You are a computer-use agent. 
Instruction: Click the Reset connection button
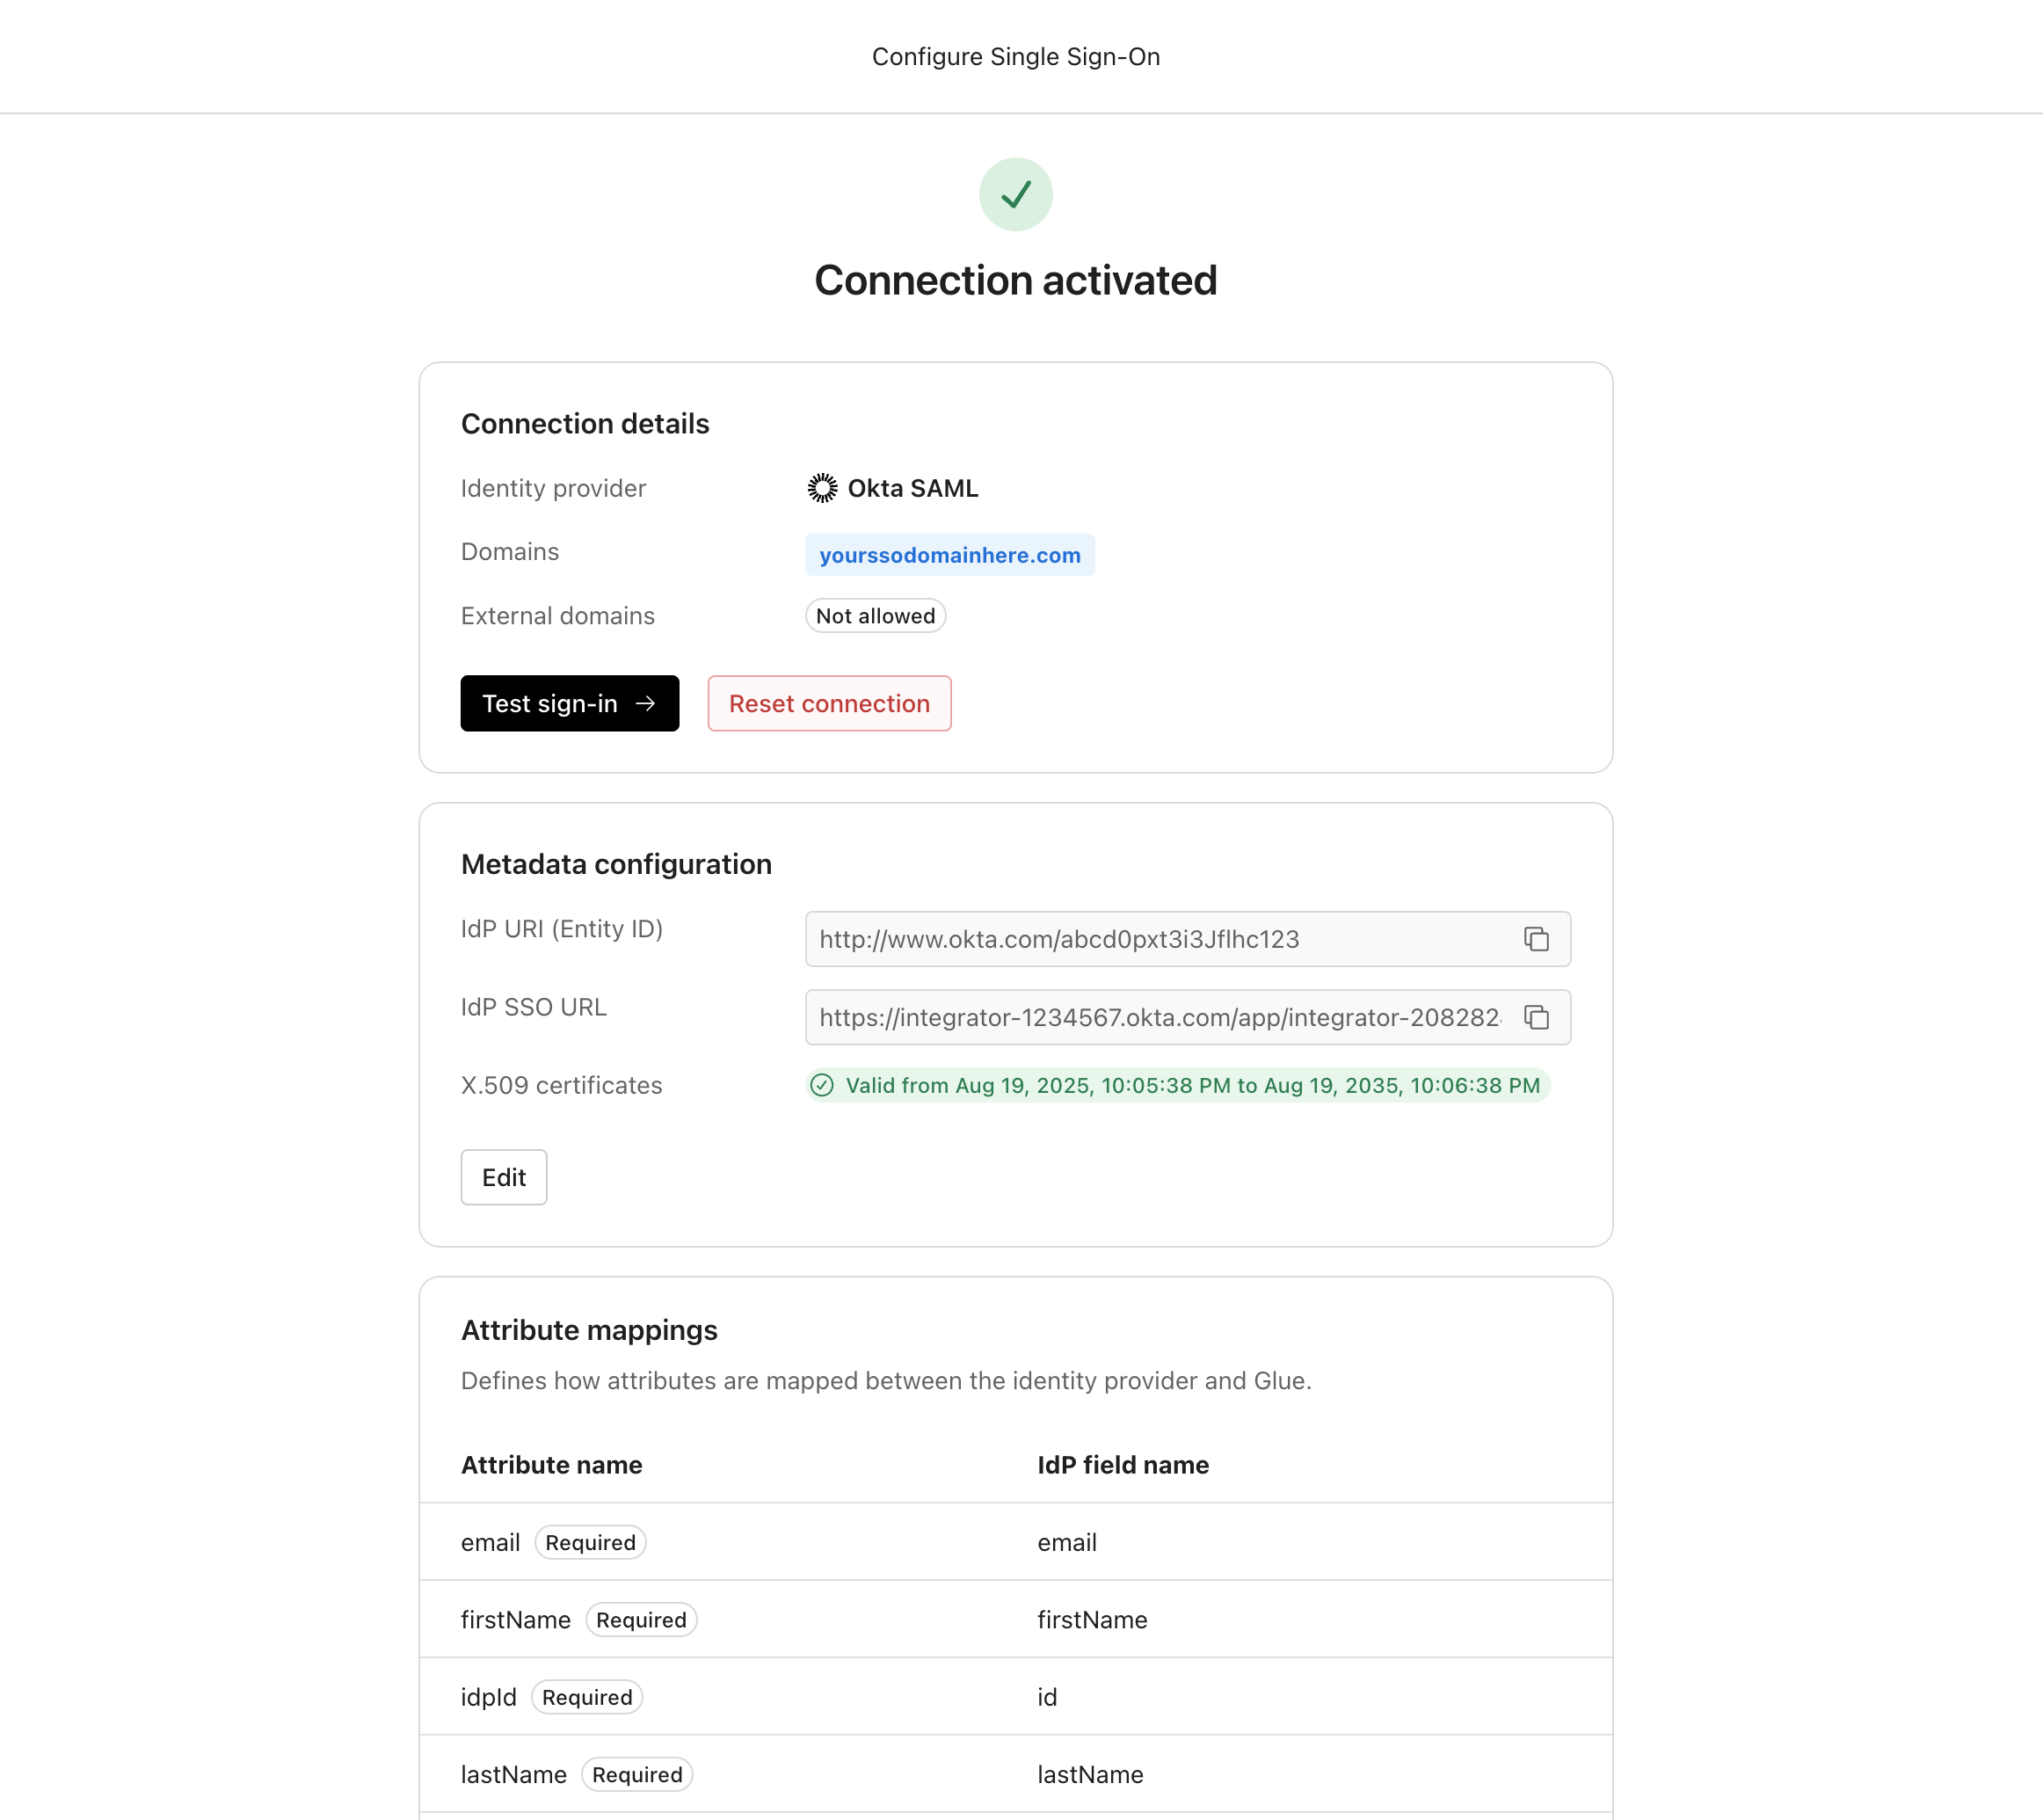tap(829, 703)
